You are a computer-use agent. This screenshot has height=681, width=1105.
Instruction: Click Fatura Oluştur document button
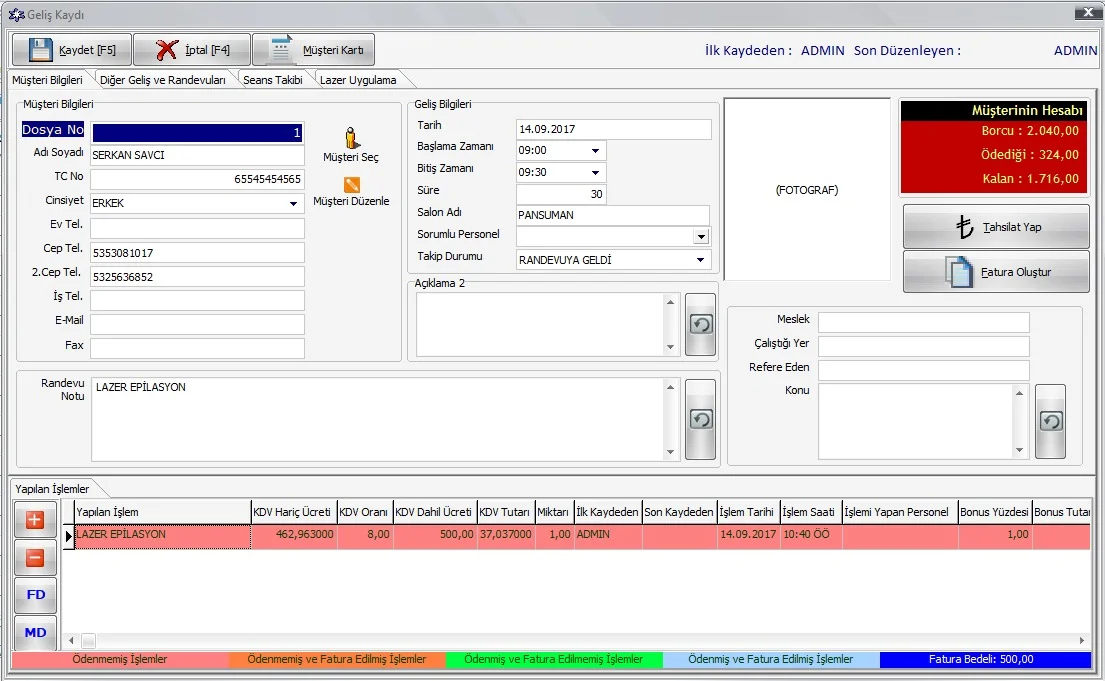[x=996, y=272]
